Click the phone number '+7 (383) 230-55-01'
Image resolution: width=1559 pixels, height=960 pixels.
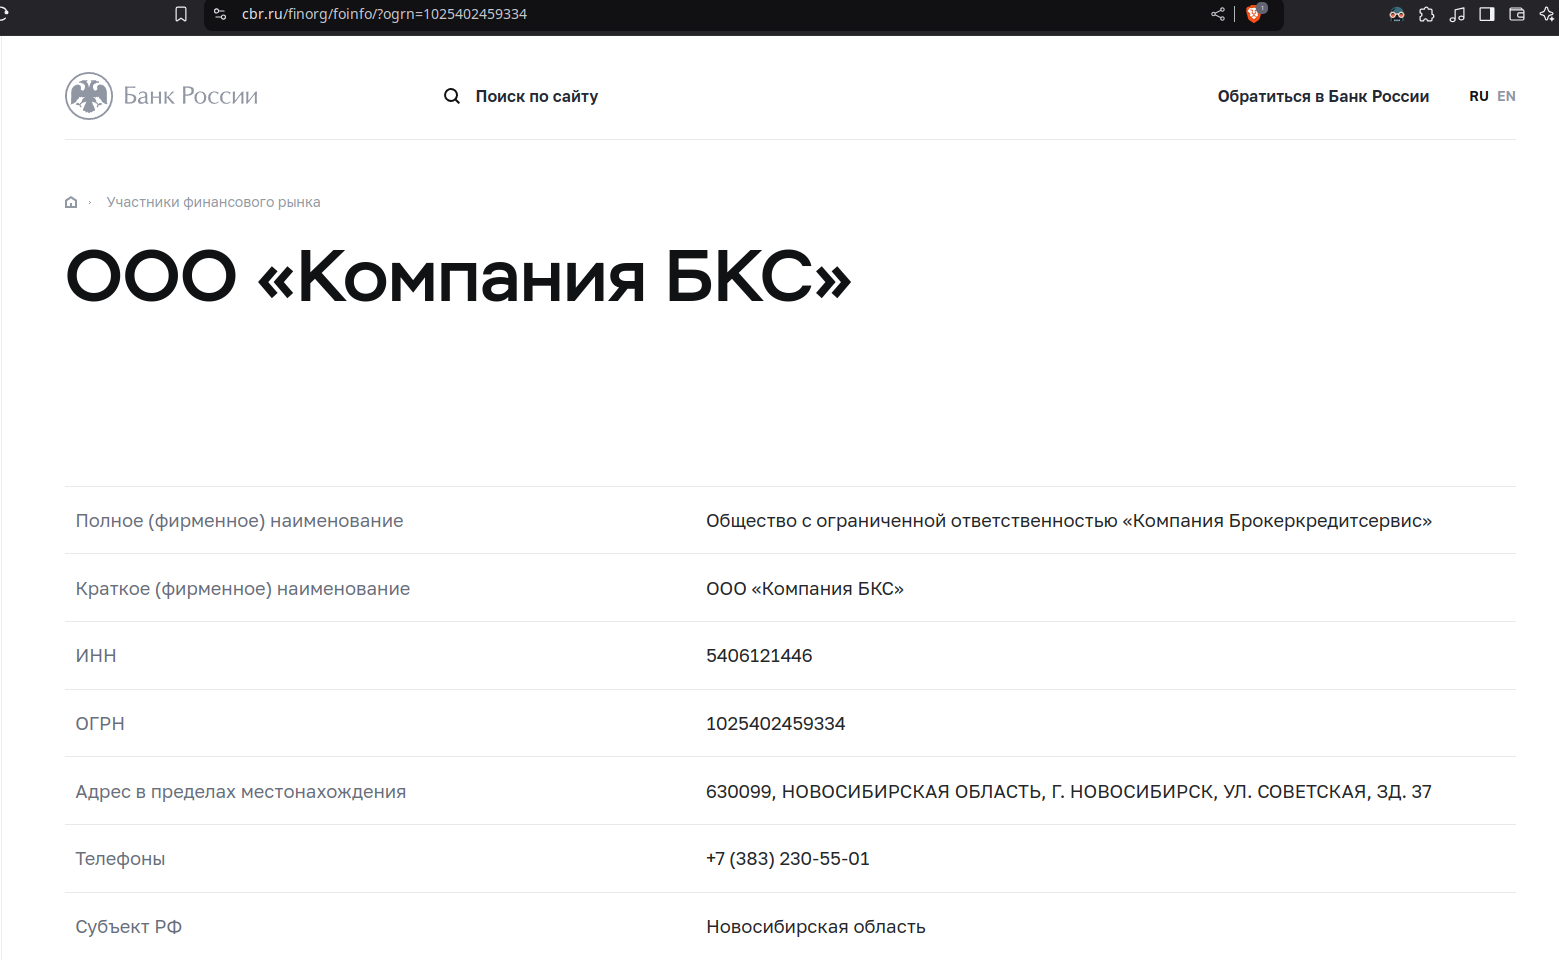click(x=788, y=859)
